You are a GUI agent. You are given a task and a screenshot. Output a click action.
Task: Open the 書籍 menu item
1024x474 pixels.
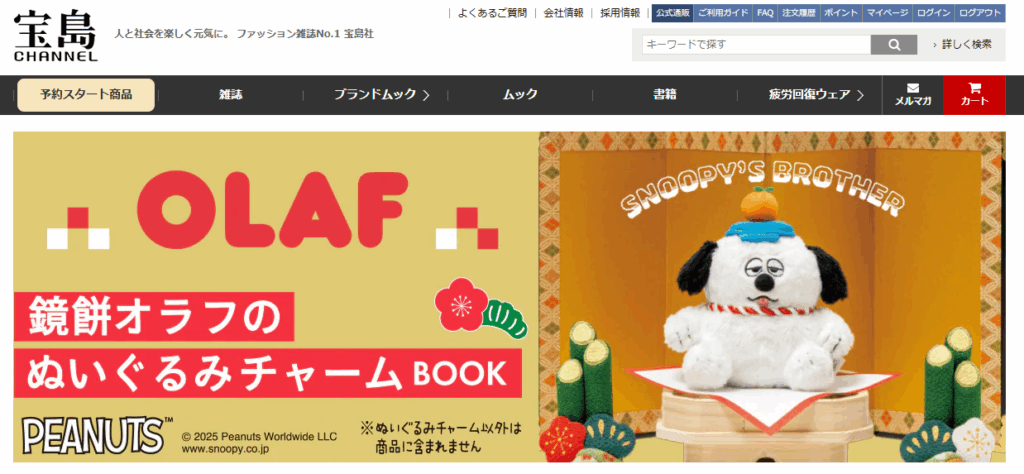point(665,95)
